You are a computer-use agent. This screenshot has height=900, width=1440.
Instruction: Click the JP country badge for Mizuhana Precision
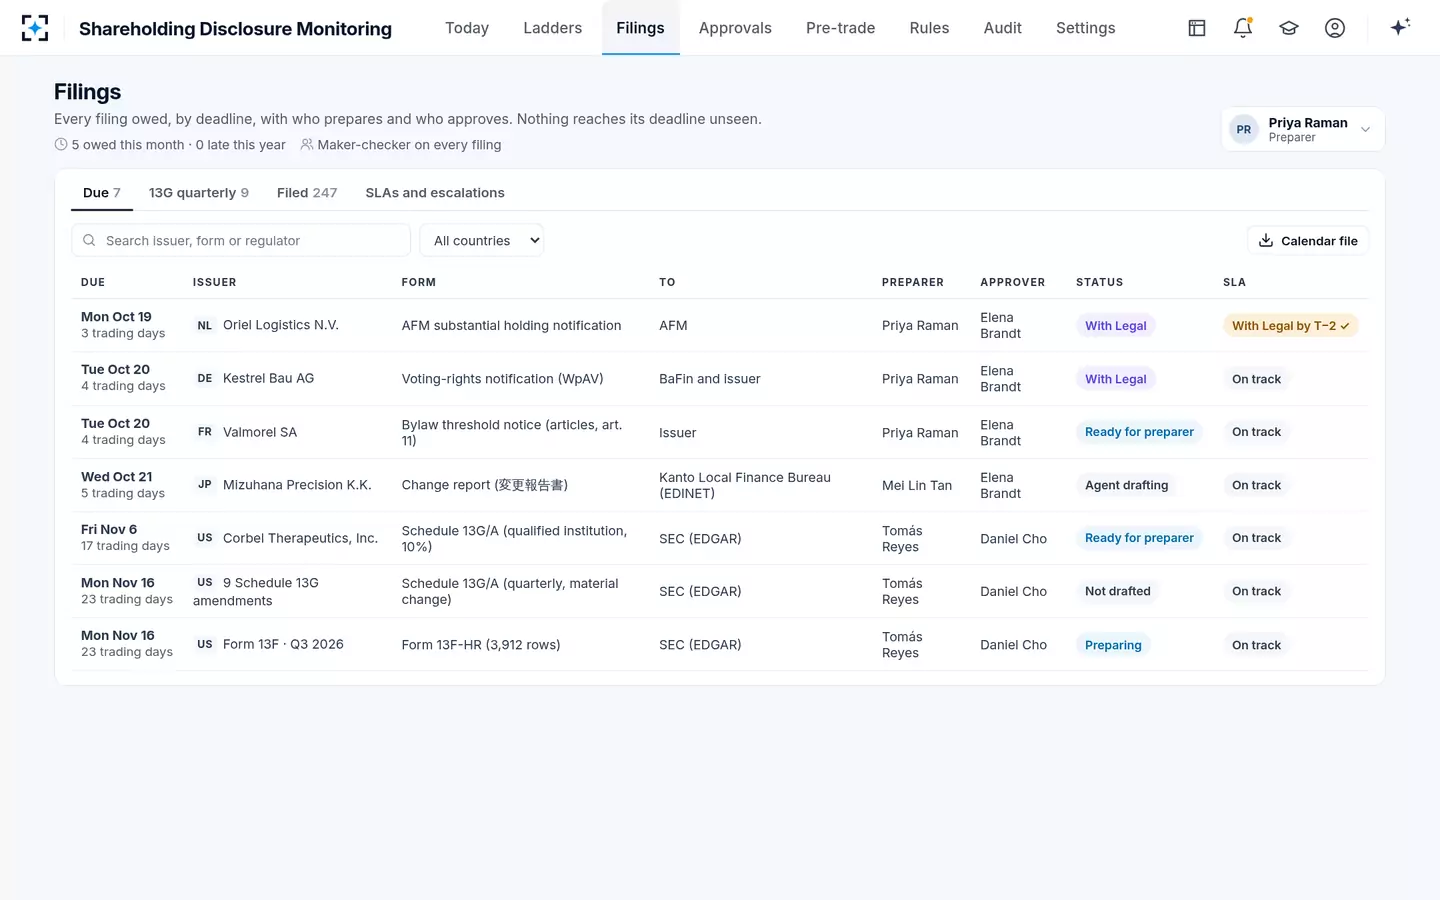(205, 485)
